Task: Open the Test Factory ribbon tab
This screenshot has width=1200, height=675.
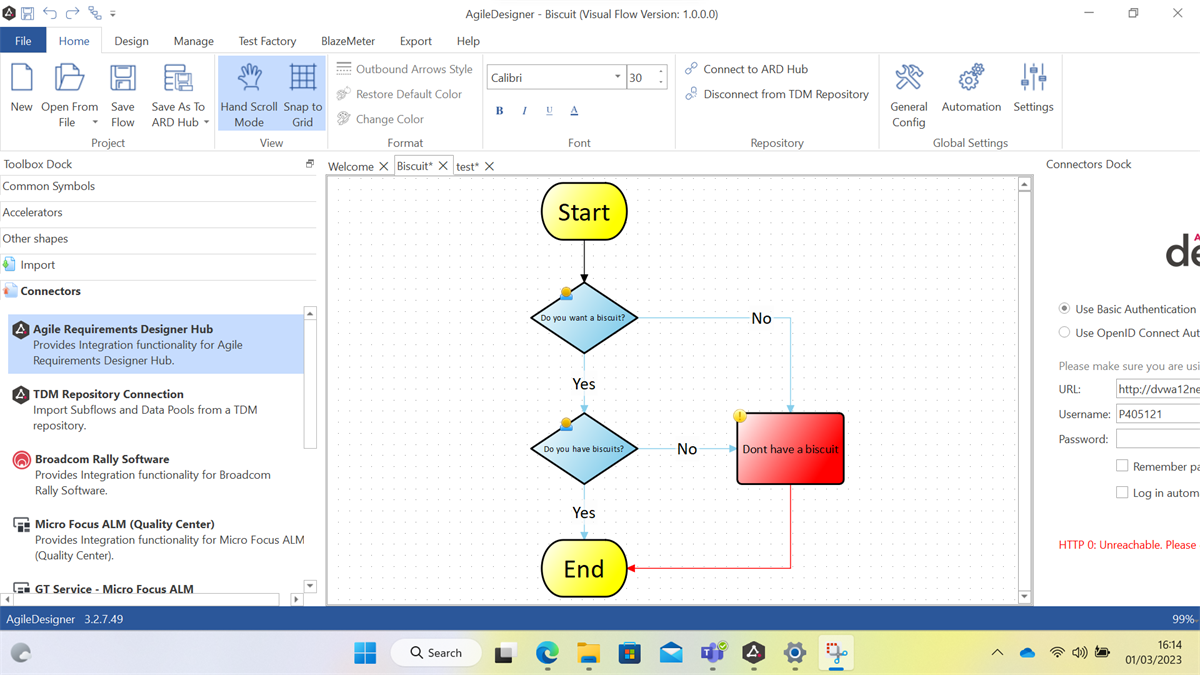Action: [267, 41]
